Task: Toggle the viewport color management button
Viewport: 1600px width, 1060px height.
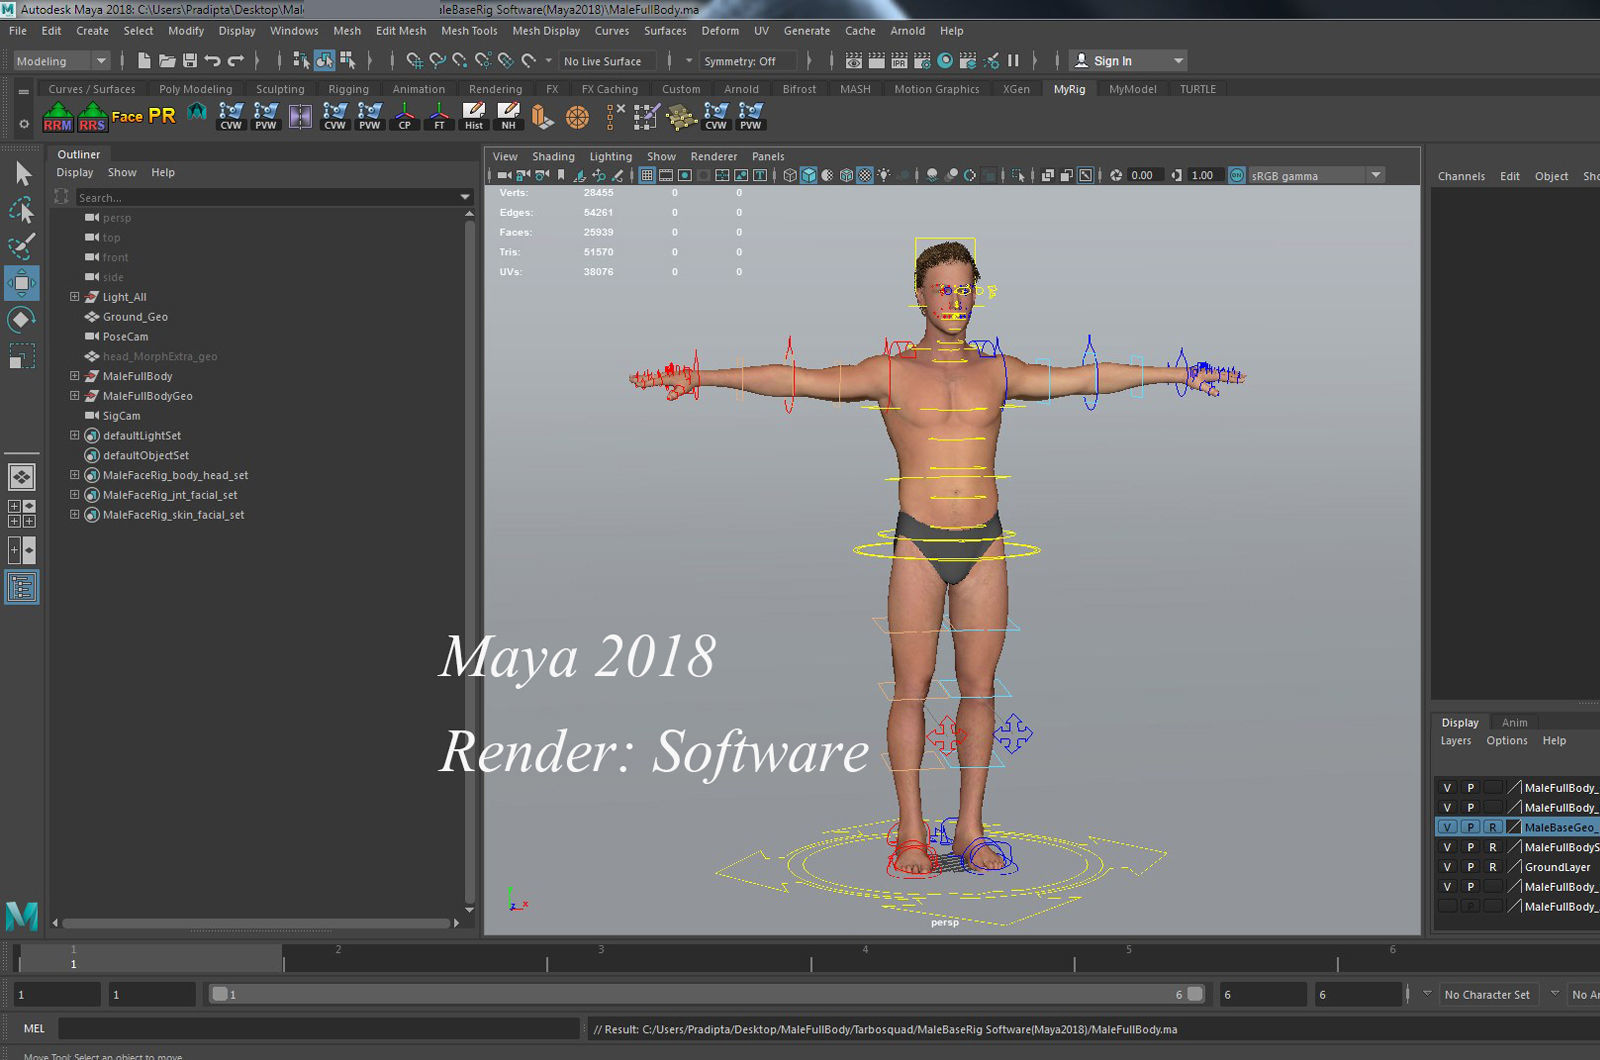Action: point(1237,175)
